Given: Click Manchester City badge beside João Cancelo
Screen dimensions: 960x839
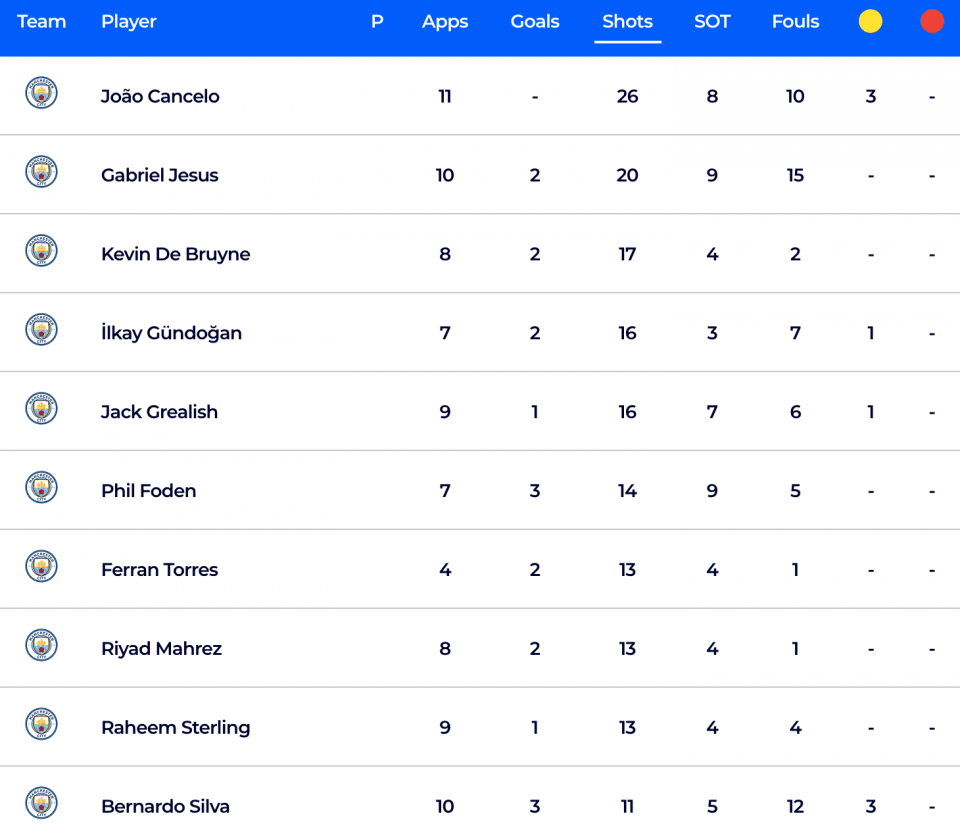Looking at the screenshot, I should [42, 92].
